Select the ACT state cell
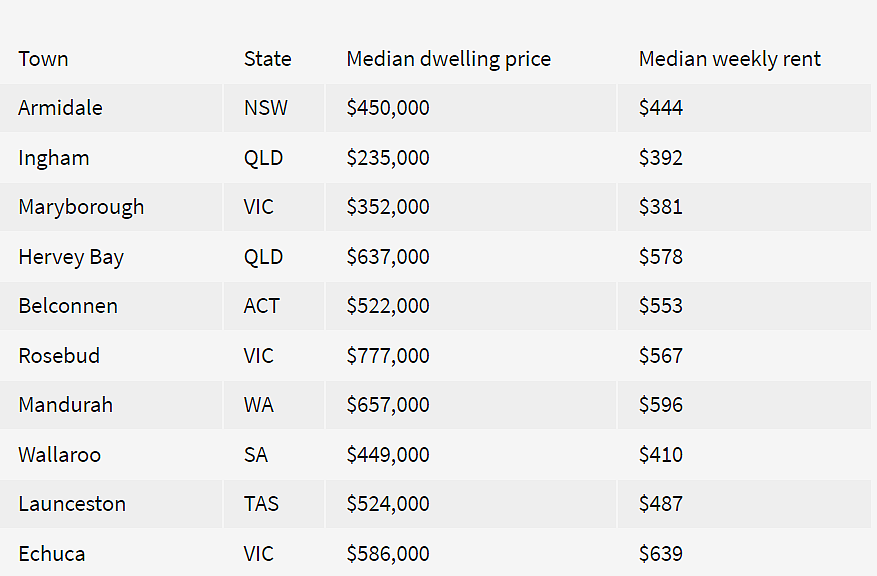 [262, 306]
